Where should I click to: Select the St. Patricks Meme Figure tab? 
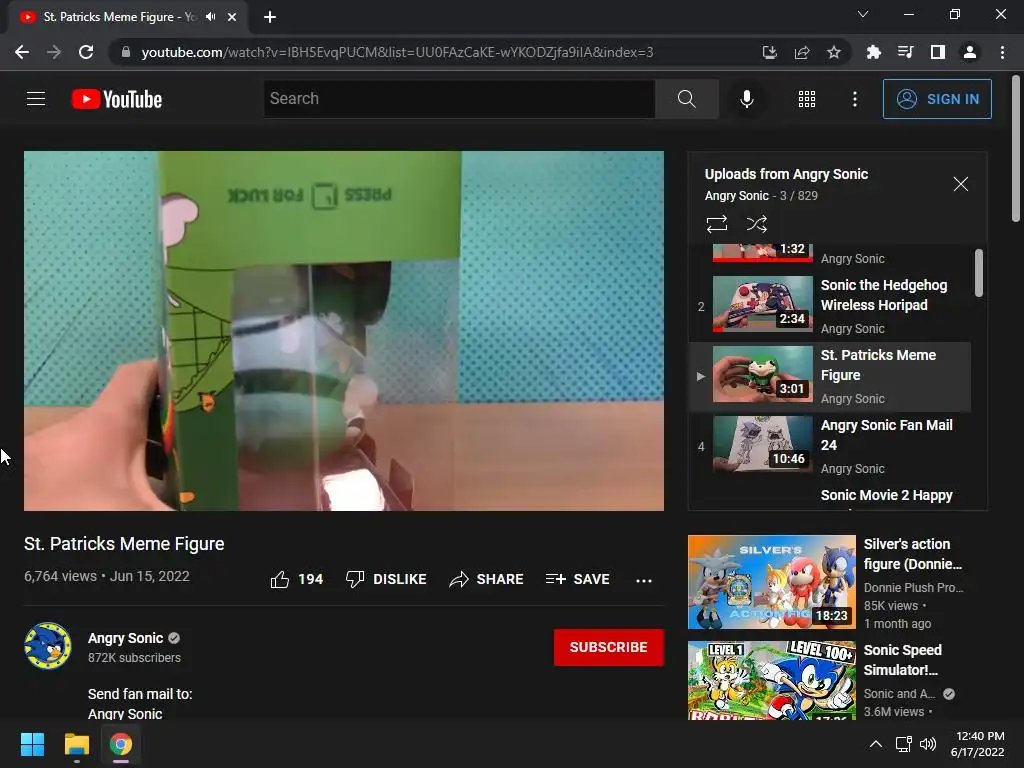click(x=128, y=17)
